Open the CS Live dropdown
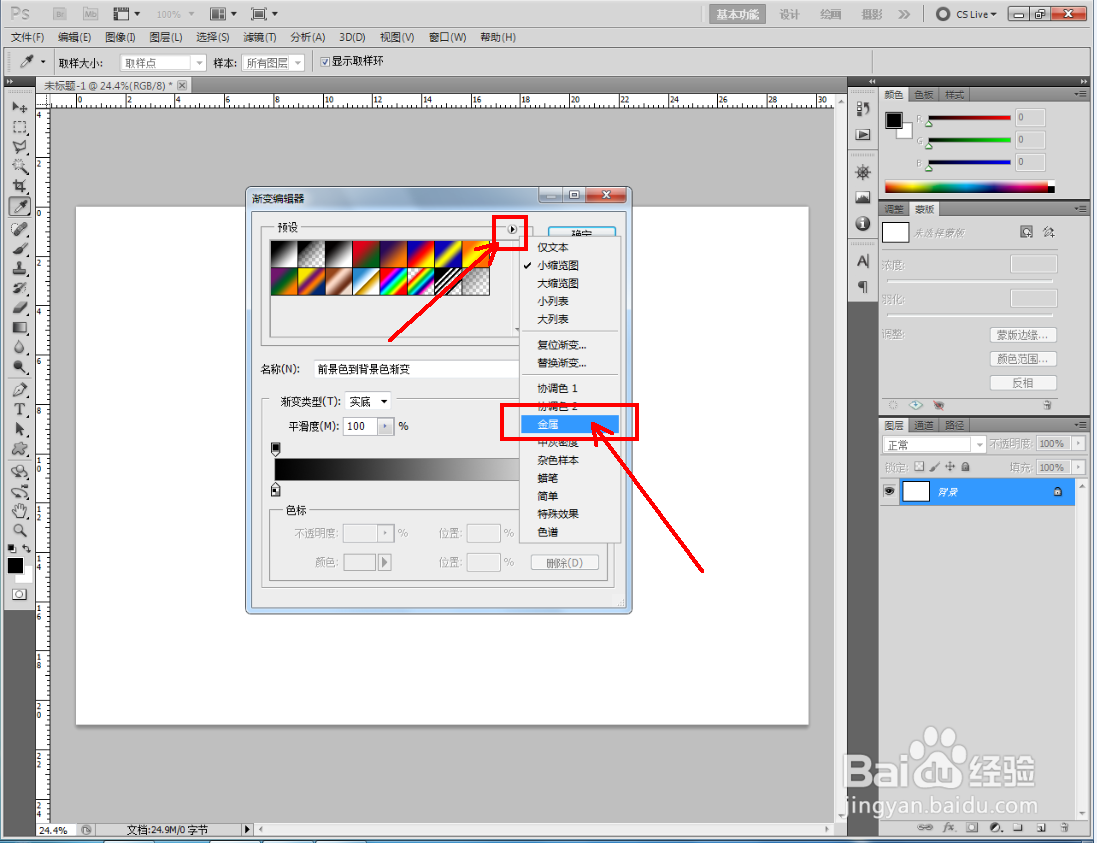Viewport: 1097px width, 843px height. (x=975, y=14)
